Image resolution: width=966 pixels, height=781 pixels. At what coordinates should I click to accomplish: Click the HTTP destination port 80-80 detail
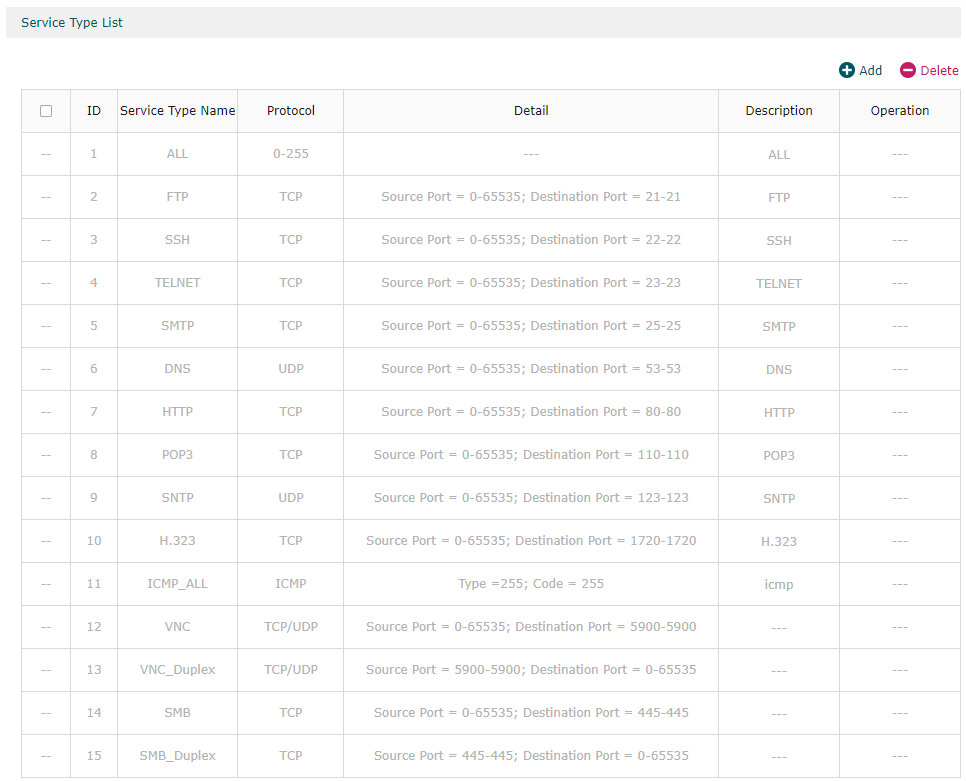click(531, 412)
